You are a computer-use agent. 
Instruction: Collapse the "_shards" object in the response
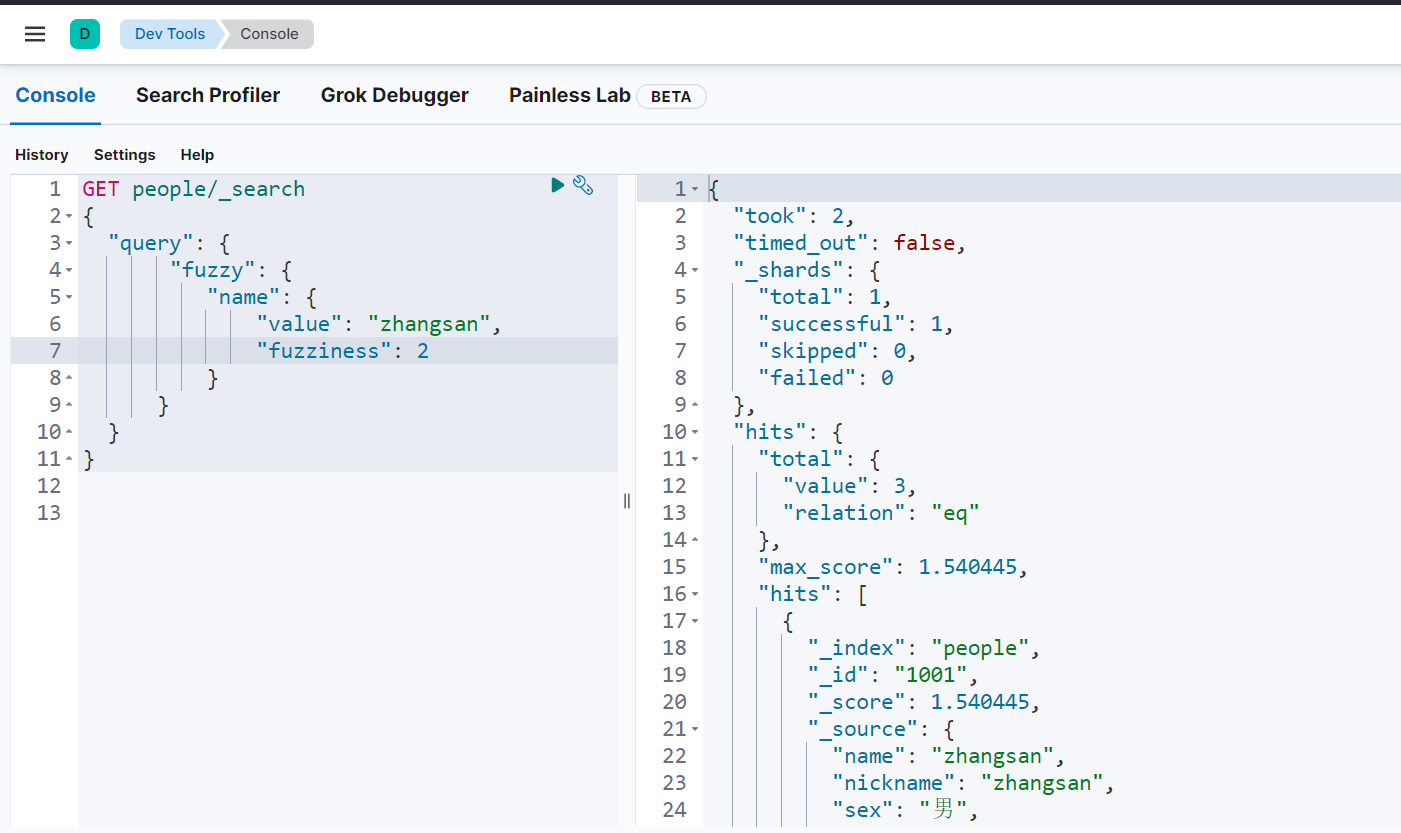(695, 271)
